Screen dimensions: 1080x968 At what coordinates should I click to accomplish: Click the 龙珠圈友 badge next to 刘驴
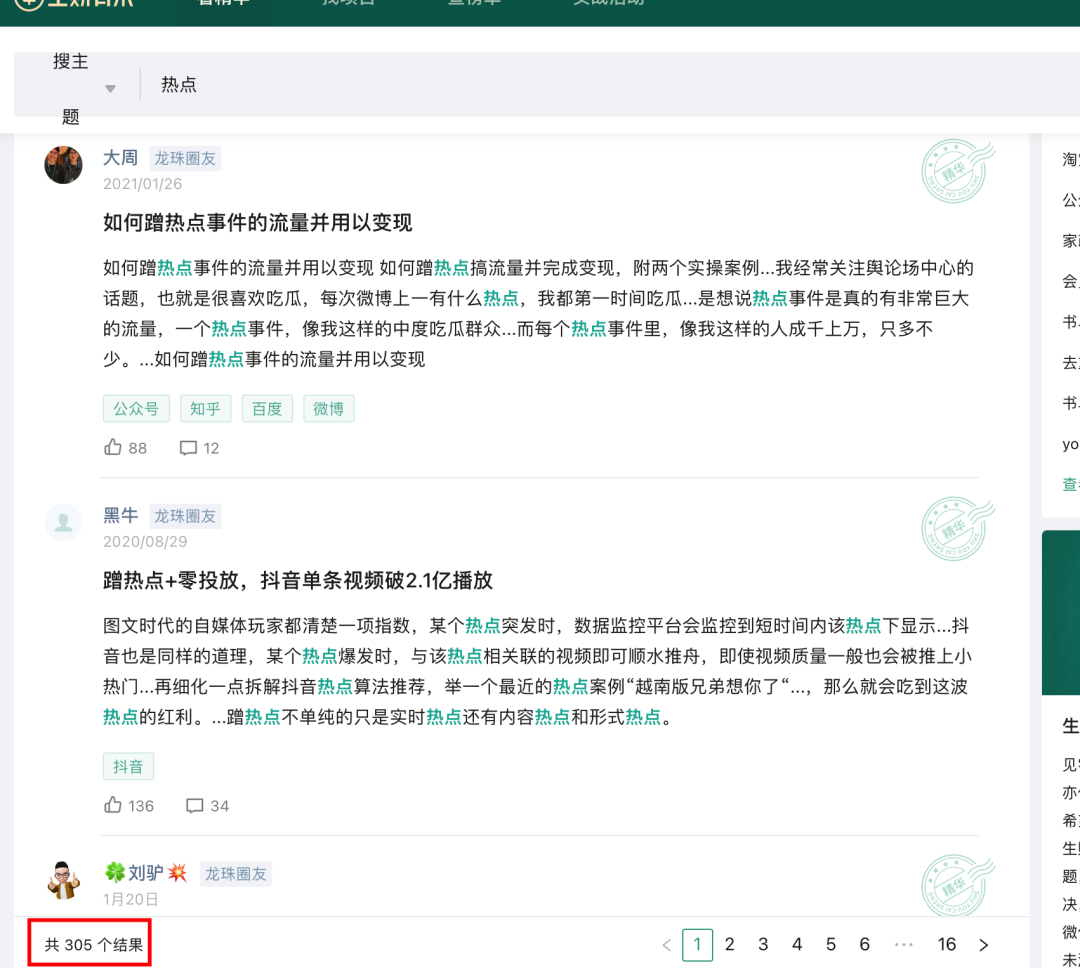(236, 874)
